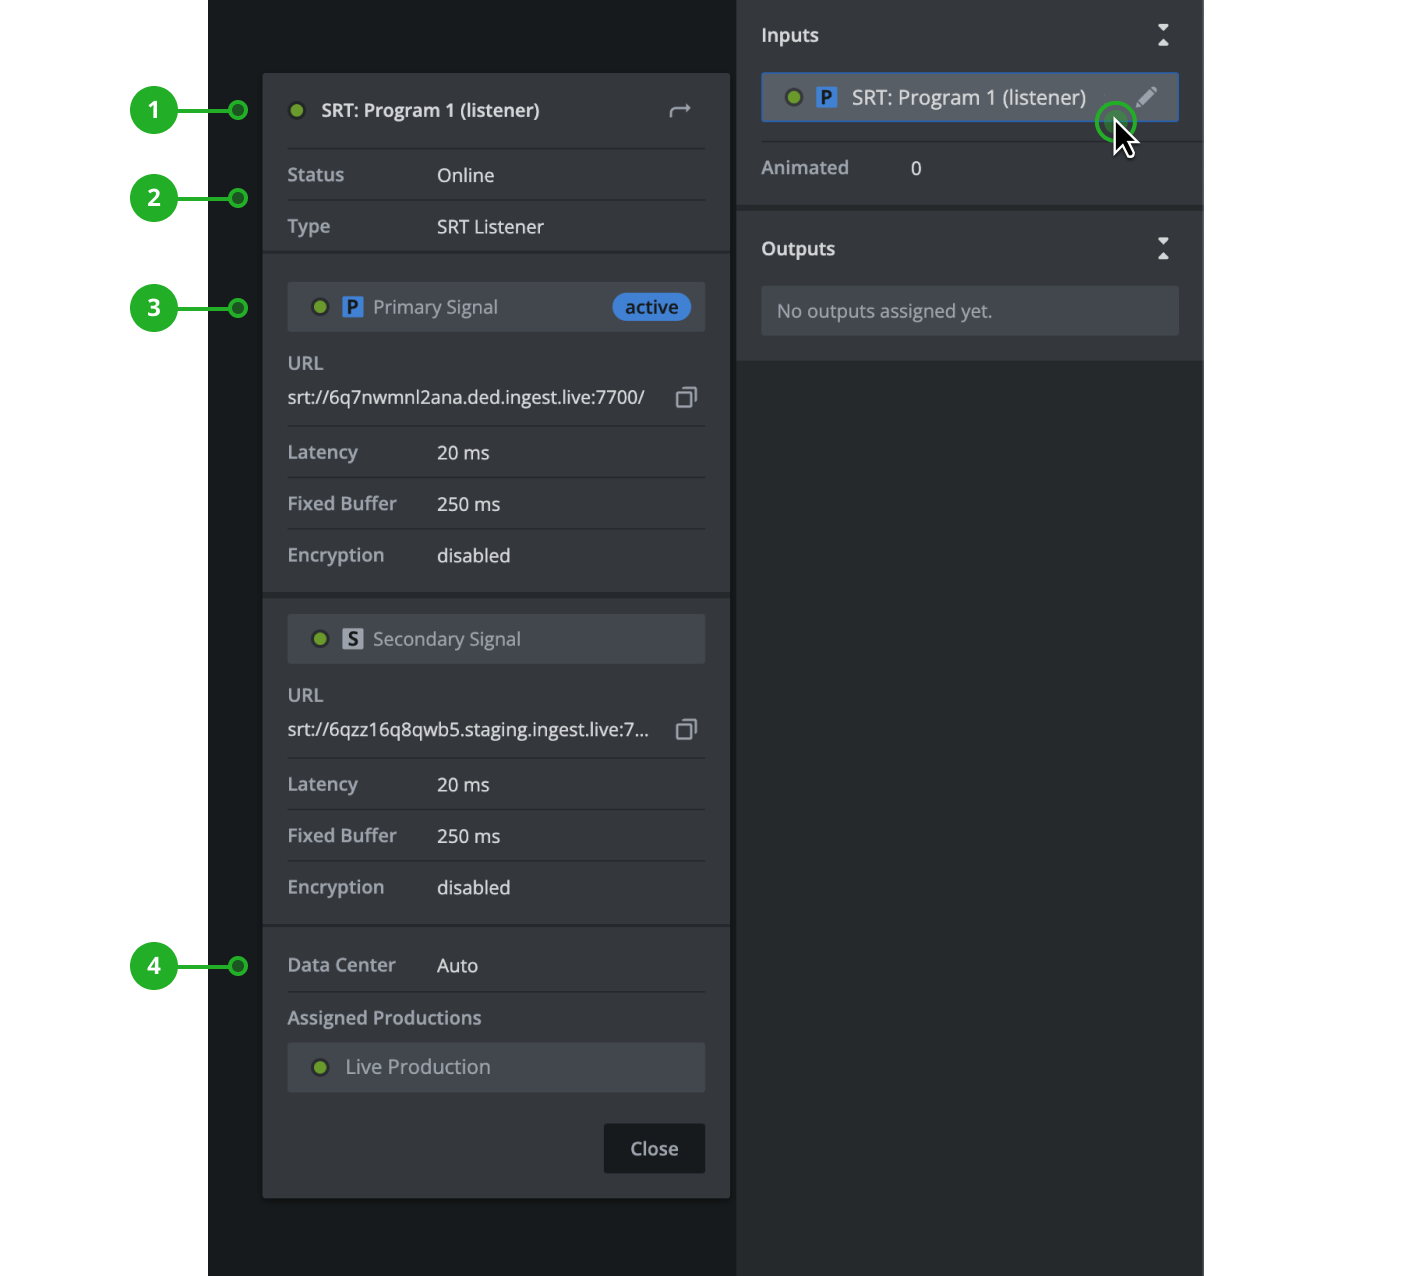Click the status dot in SRT dialog header
The width and height of the screenshot is (1410, 1276).
[x=297, y=111]
